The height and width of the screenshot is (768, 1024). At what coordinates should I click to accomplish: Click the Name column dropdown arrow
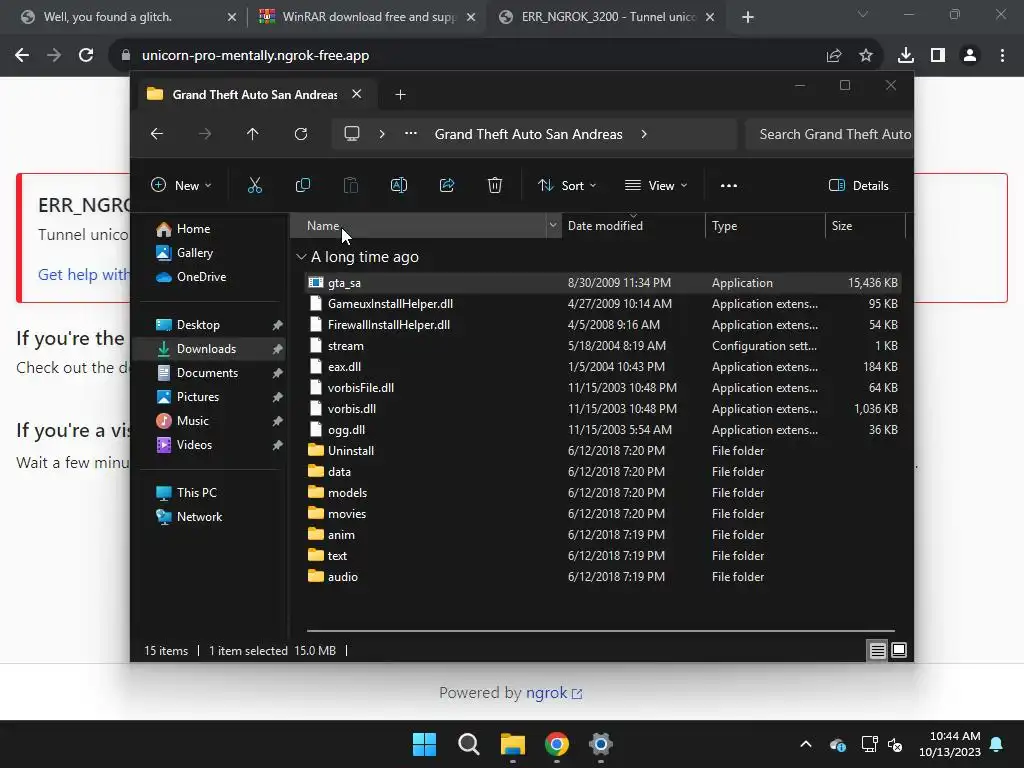point(553,225)
